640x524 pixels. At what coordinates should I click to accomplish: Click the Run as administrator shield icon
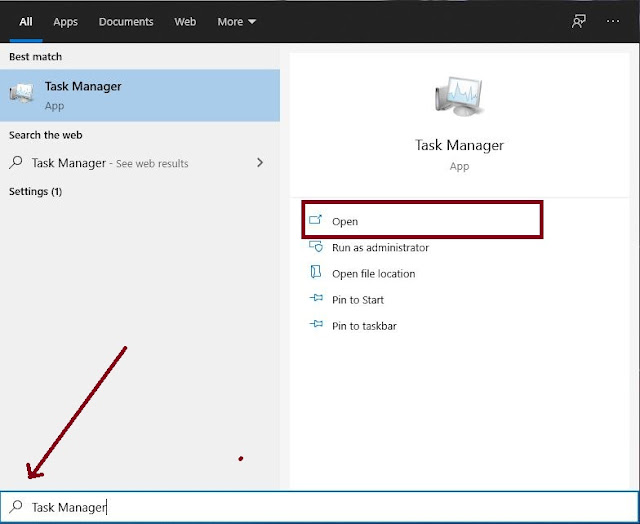click(316, 246)
